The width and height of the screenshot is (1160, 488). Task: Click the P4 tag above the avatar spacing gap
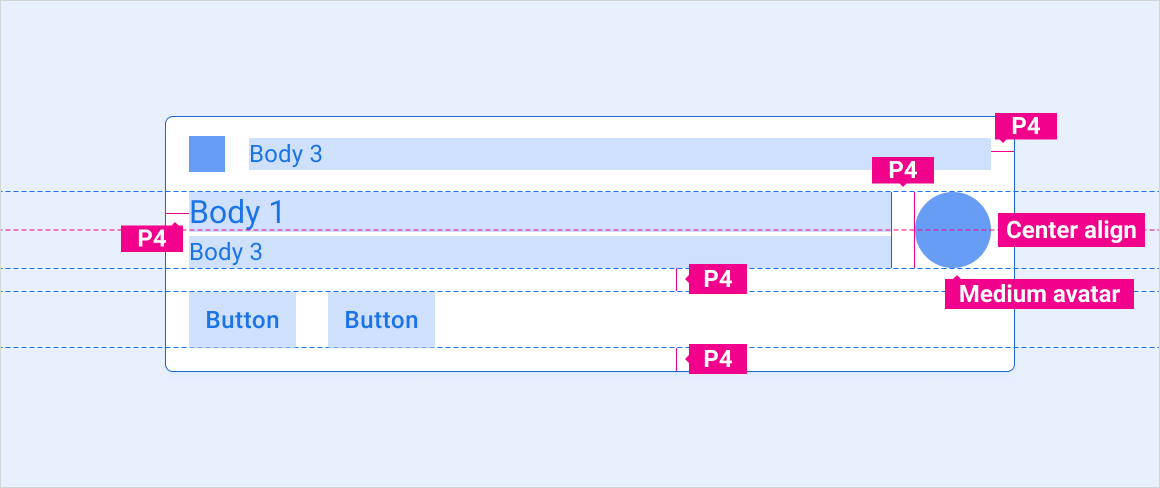pyautogui.click(x=902, y=170)
